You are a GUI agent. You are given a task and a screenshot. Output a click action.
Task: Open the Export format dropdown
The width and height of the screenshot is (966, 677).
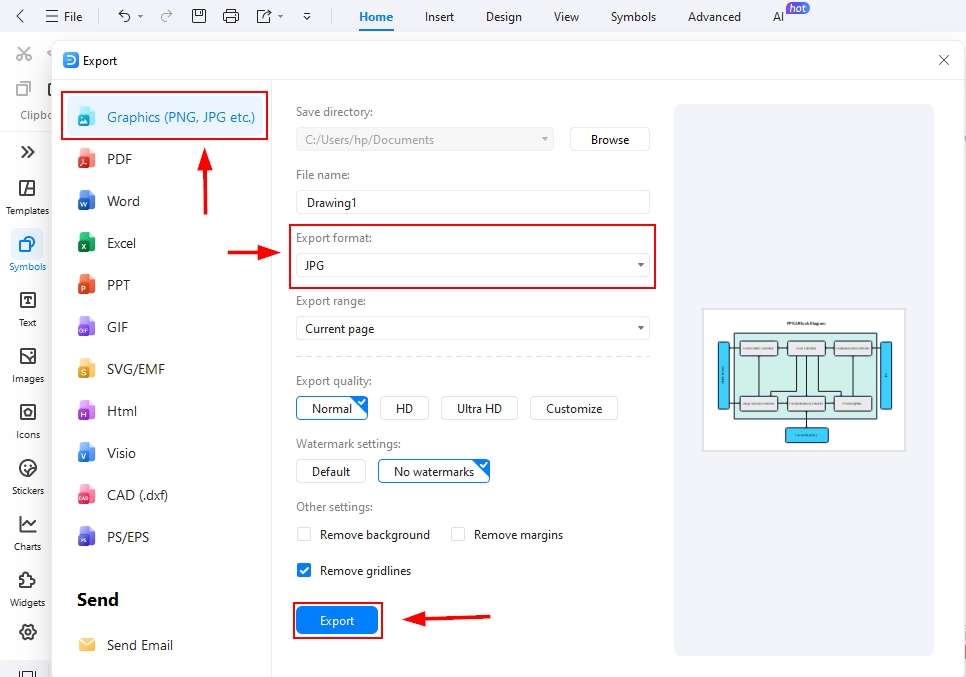(641, 265)
